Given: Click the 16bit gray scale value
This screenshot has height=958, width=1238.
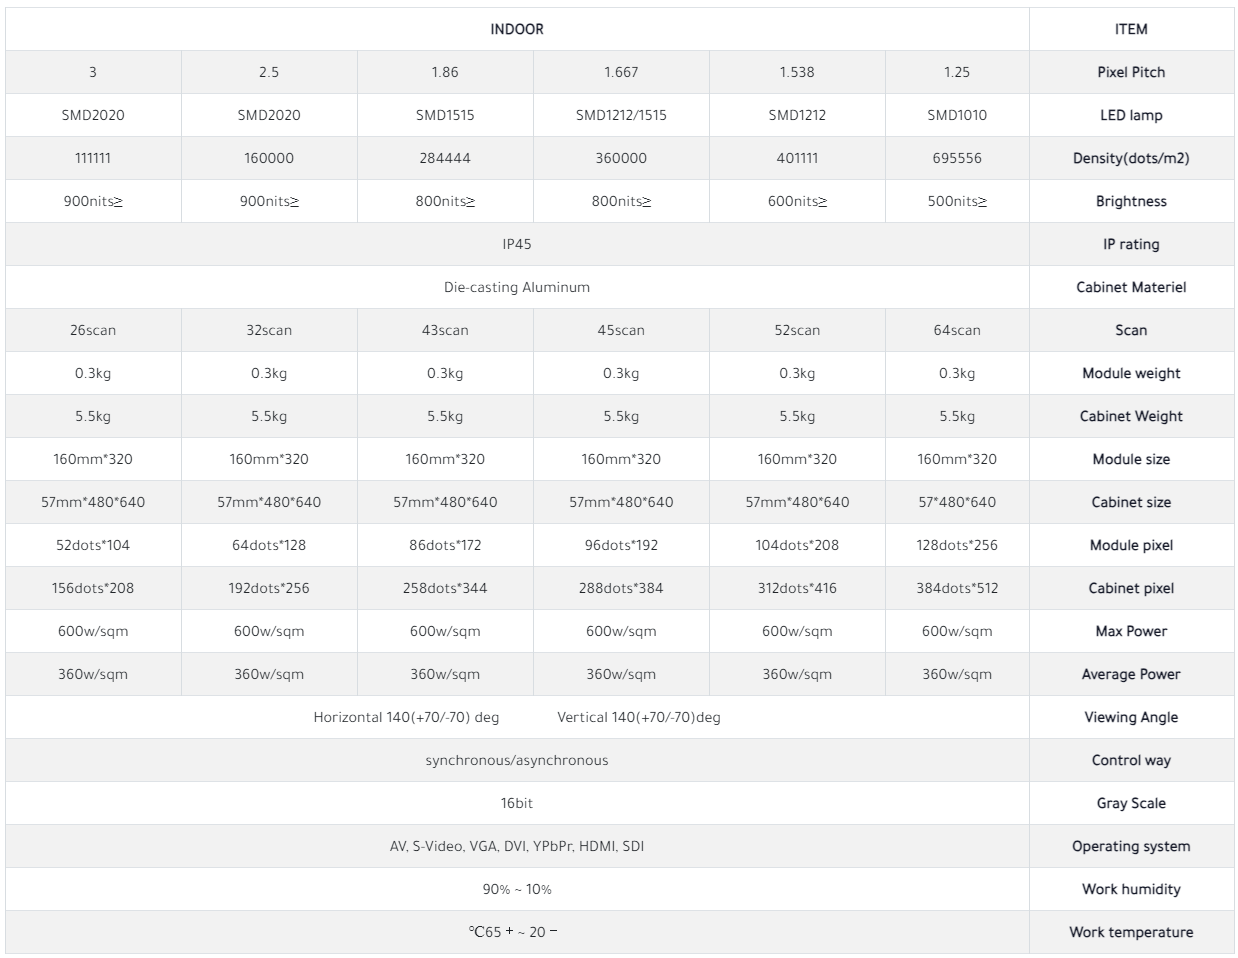Looking at the screenshot, I should click(517, 803).
